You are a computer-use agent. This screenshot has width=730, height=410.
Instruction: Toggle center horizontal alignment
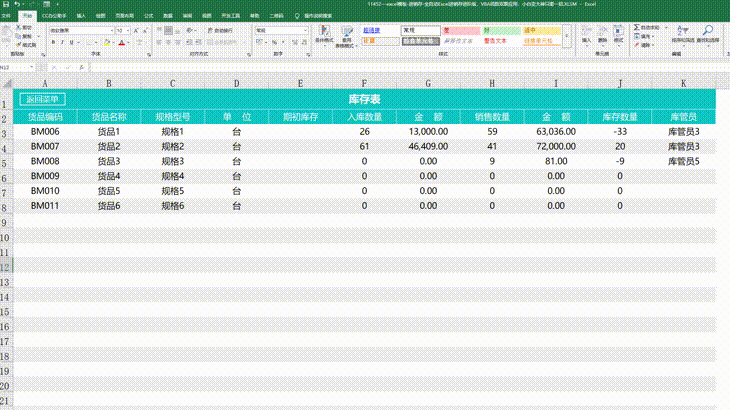[169, 42]
